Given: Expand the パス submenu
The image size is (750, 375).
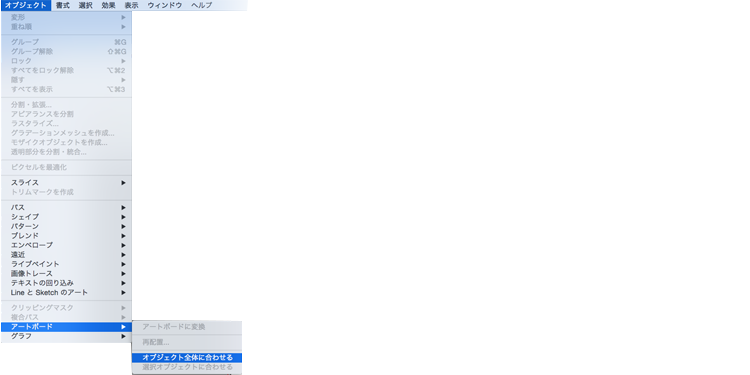Looking at the screenshot, I should 66,208.
